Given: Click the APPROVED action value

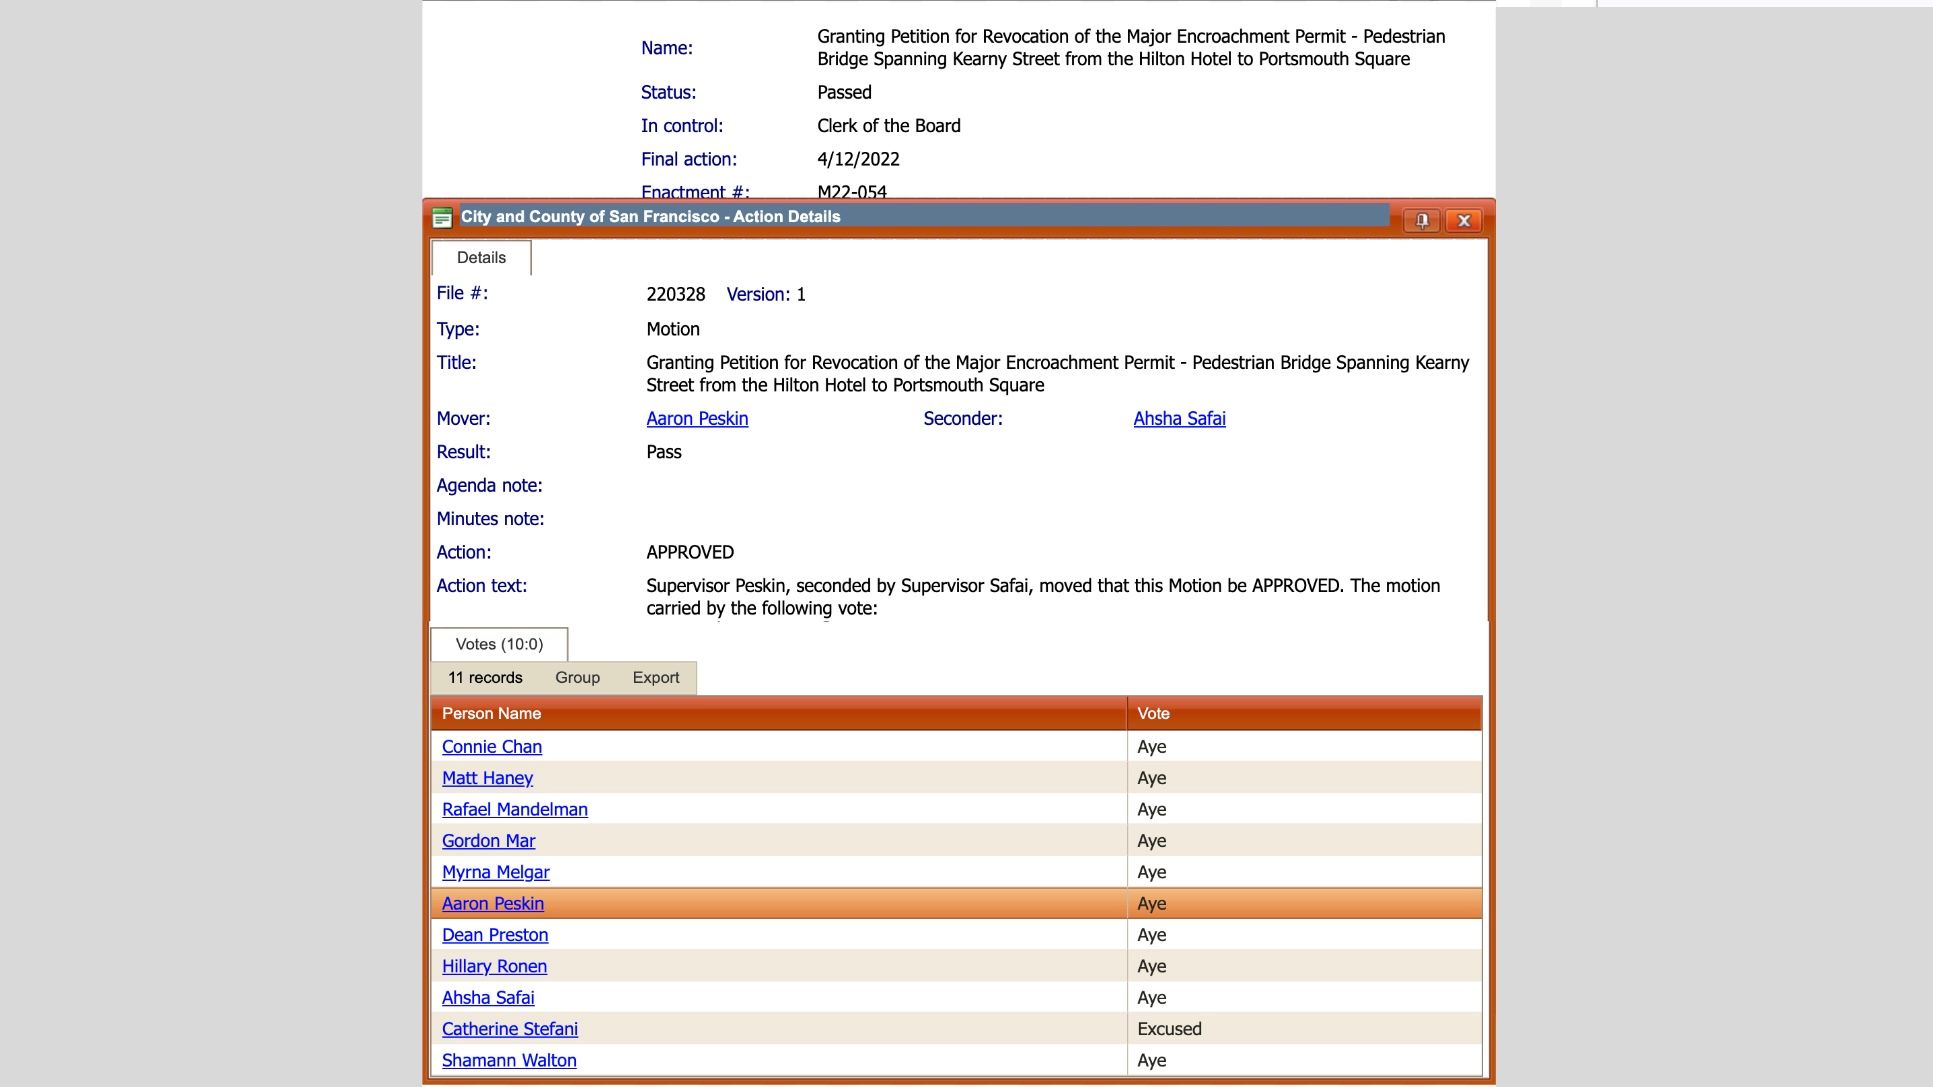Looking at the screenshot, I should click(x=690, y=552).
